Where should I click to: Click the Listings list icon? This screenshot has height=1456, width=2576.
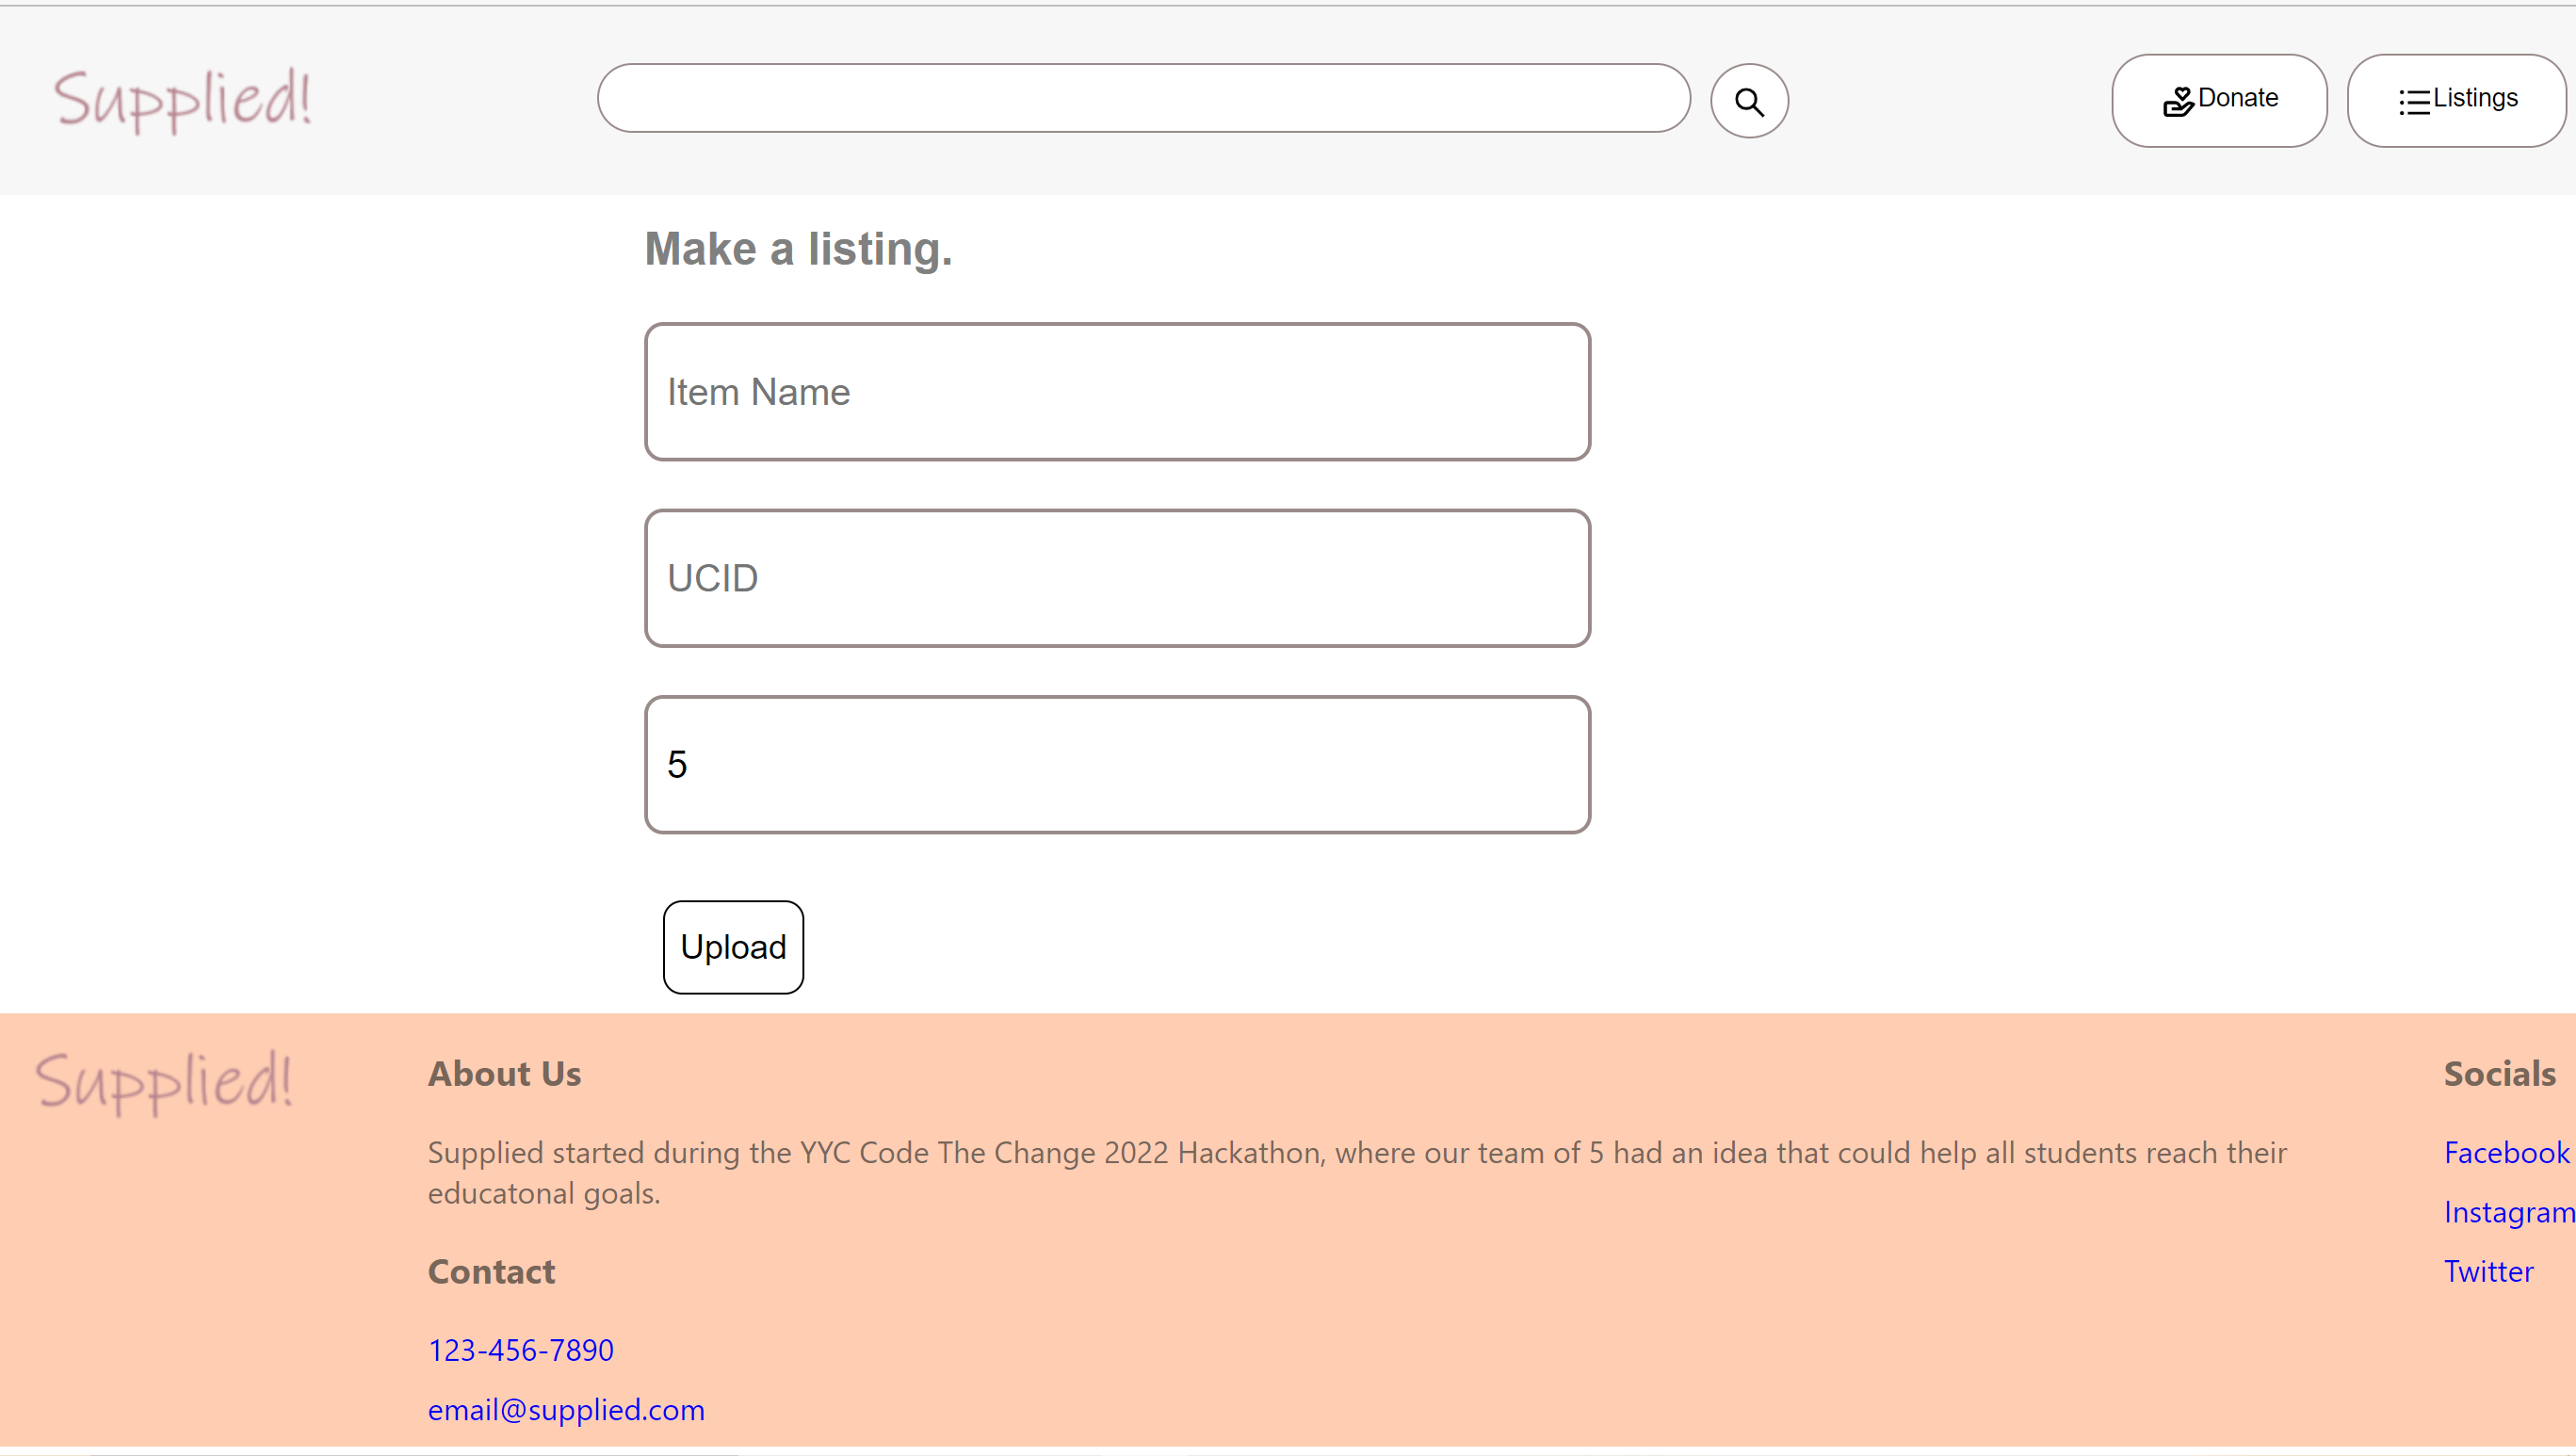point(2413,101)
